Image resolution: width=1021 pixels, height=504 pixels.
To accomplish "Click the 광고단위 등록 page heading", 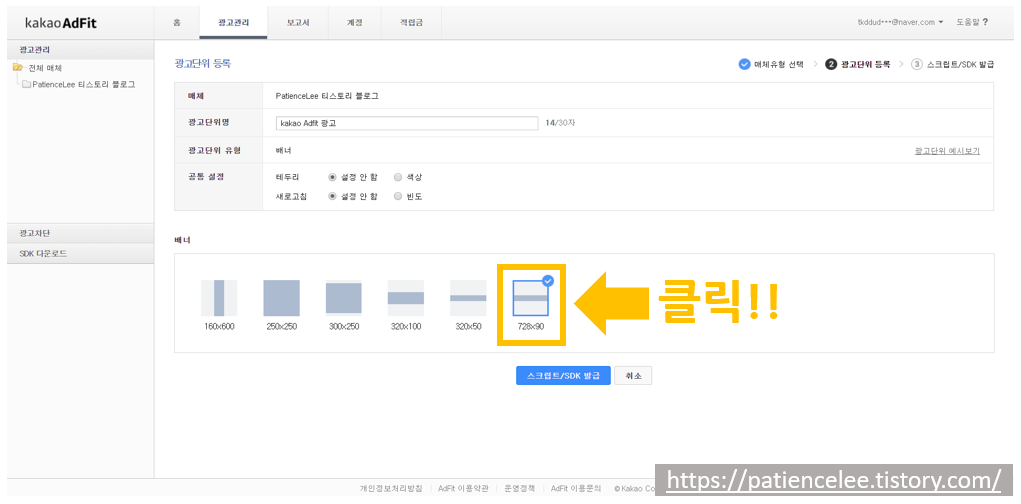I will [x=203, y=64].
